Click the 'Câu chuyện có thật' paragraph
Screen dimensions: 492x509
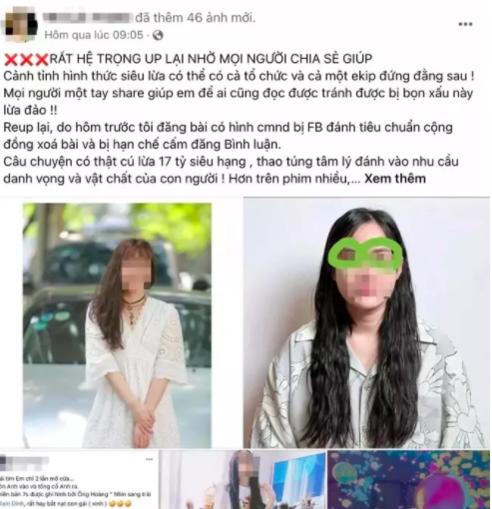point(231,170)
